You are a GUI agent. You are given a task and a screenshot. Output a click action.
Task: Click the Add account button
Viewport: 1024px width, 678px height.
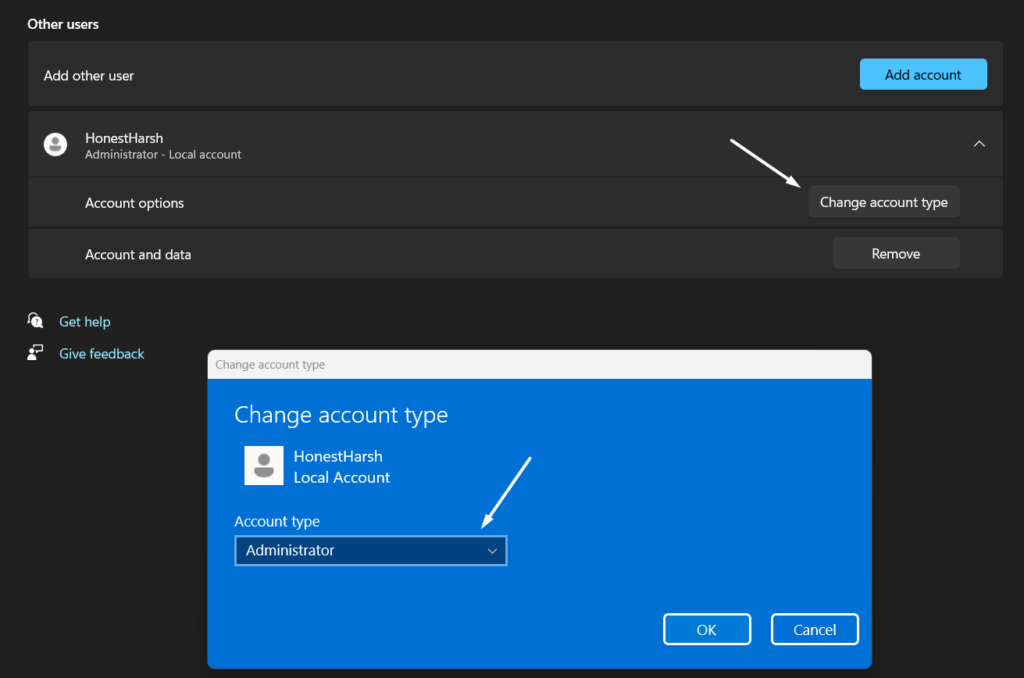click(922, 74)
